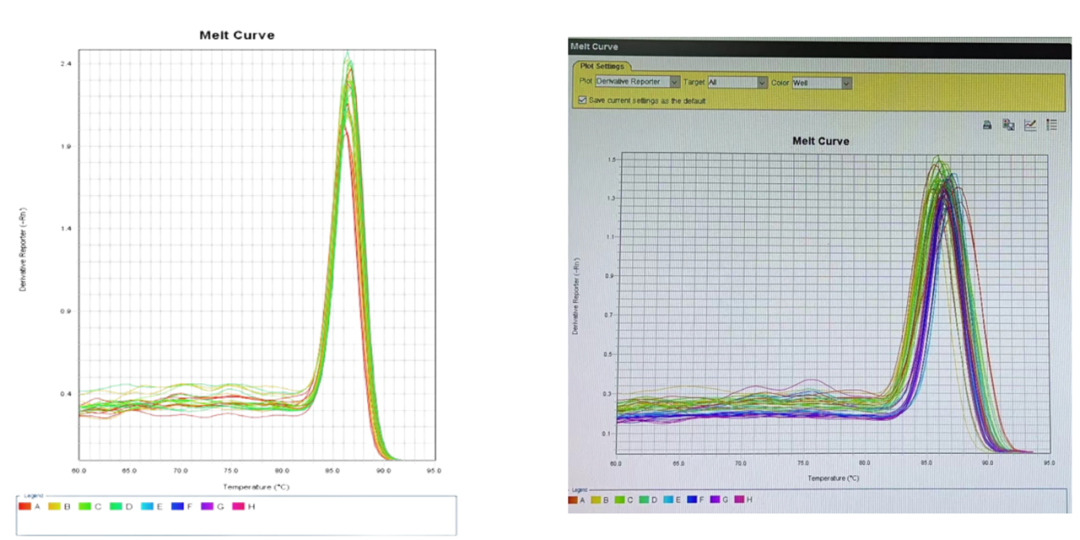Open the plot properties chart icon
Image resolution: width=1080 pixels, height=540 pixels.
[x=1030, y=125]
